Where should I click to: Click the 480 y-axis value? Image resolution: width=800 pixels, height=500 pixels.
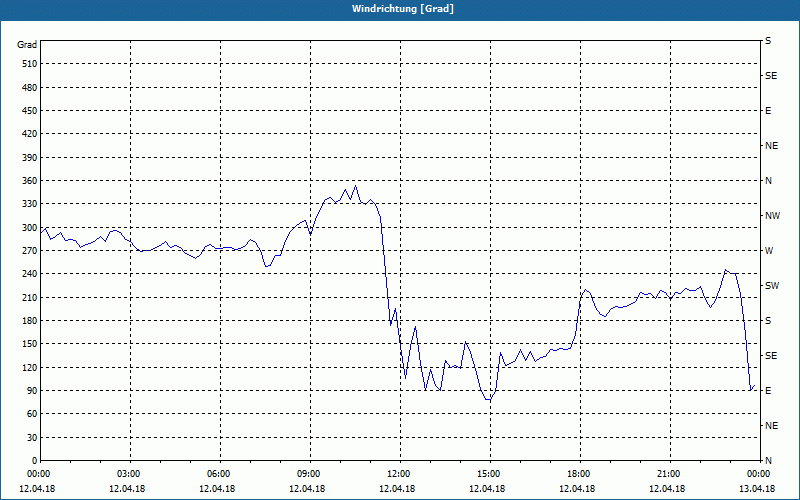pos(30,88)
